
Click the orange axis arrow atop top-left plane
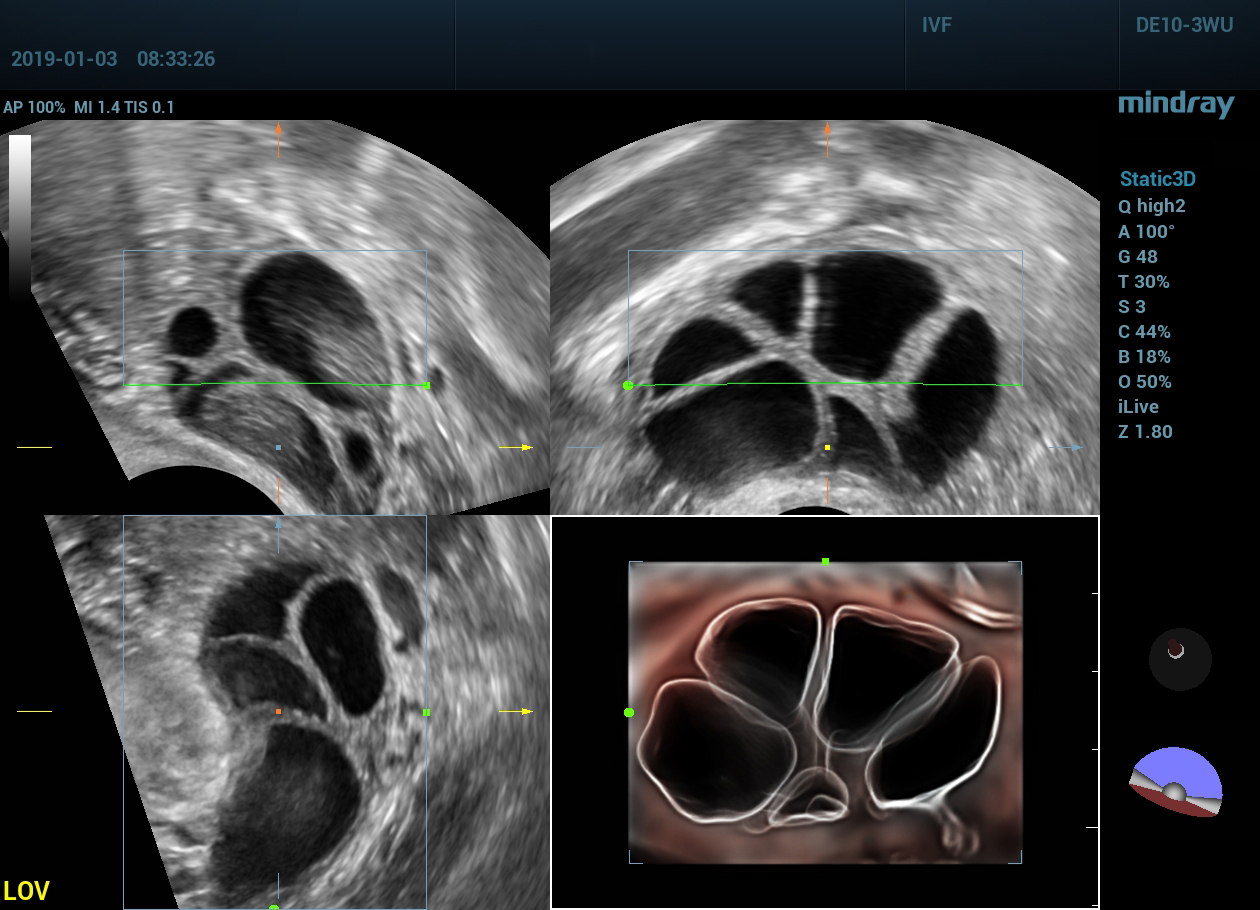pyautogui.click(x=278, y=140)
